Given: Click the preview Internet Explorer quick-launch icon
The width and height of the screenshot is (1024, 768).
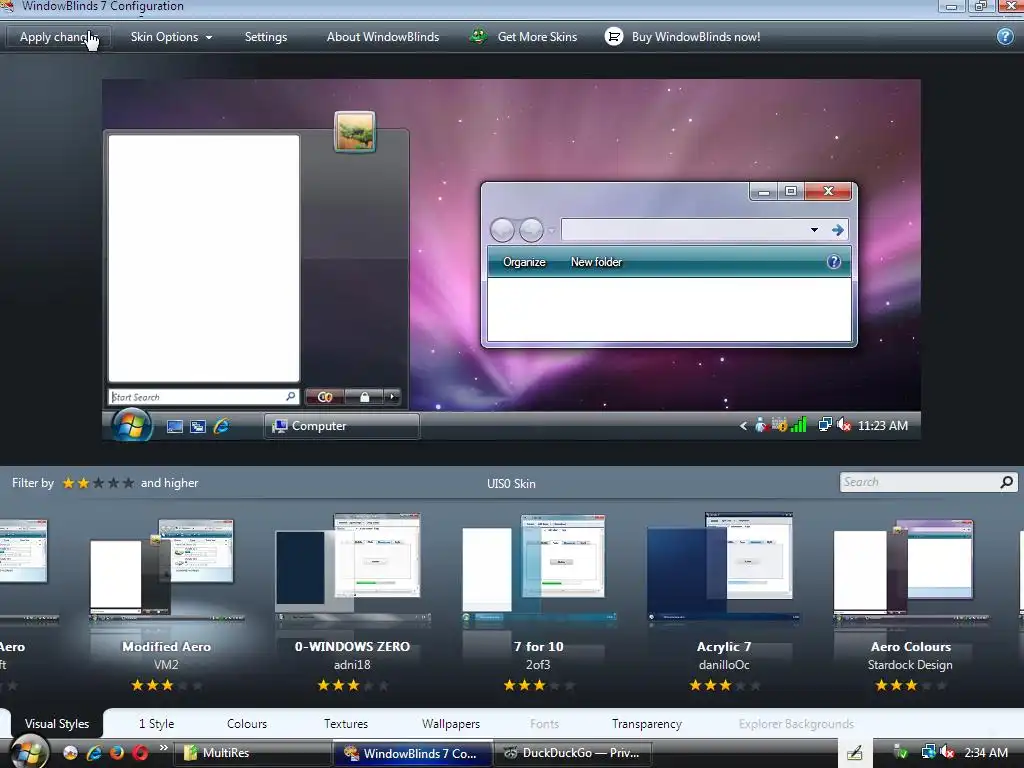Looking at the screenshot, I should (221, 426).
